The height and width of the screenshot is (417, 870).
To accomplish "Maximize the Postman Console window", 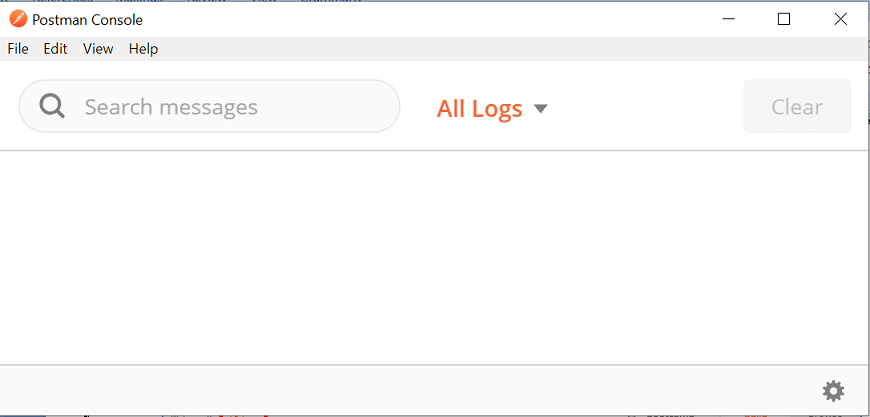I will click(784, 19).
